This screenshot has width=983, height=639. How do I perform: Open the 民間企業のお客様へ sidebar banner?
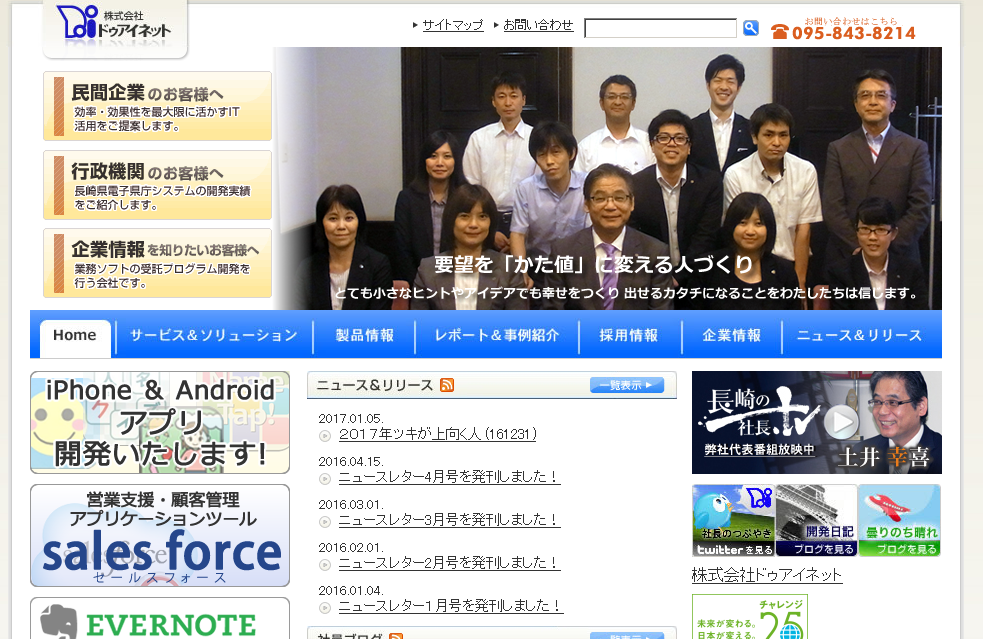click(157, 106)
